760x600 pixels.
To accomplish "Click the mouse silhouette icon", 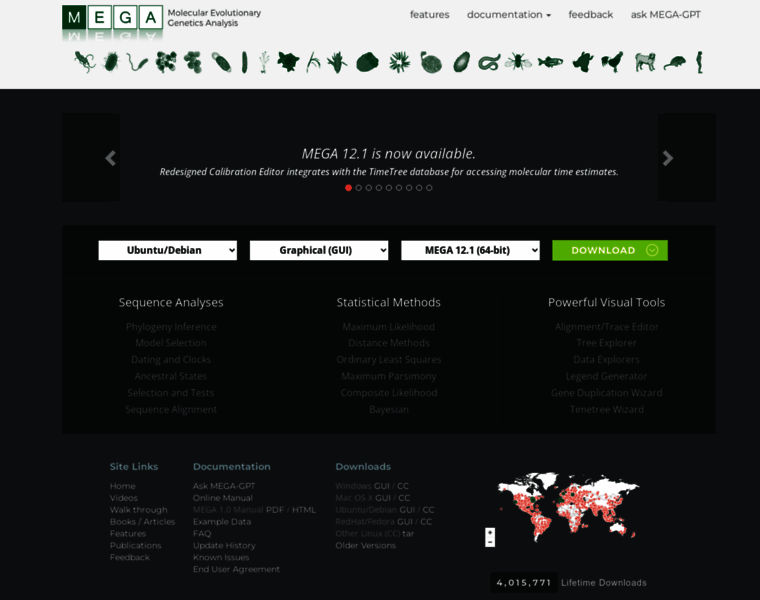I will click(675, 63).
